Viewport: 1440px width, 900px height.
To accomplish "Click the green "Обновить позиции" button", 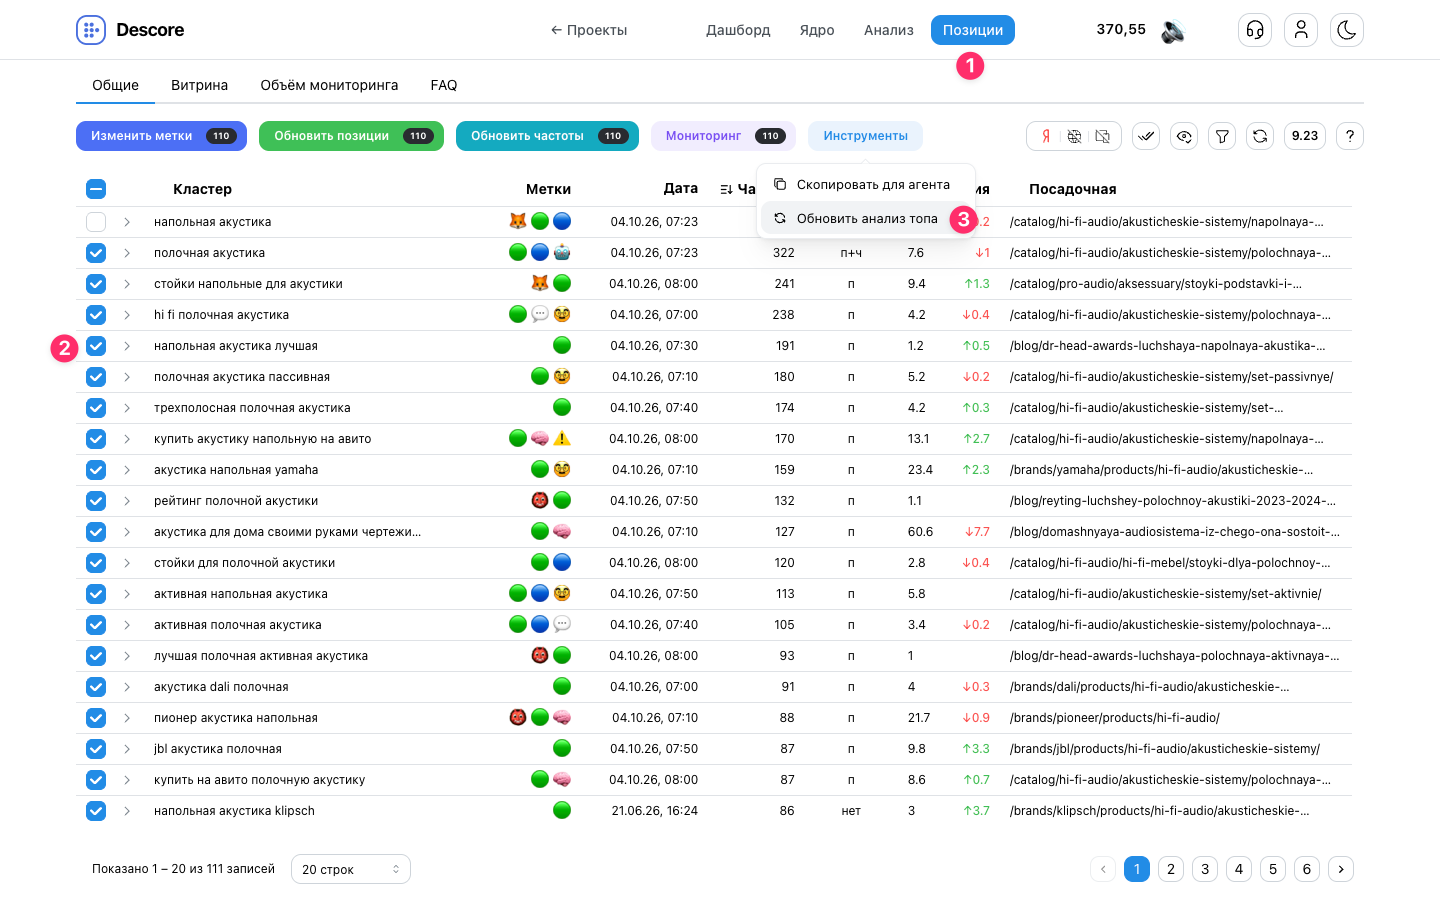I will point(351,136).
